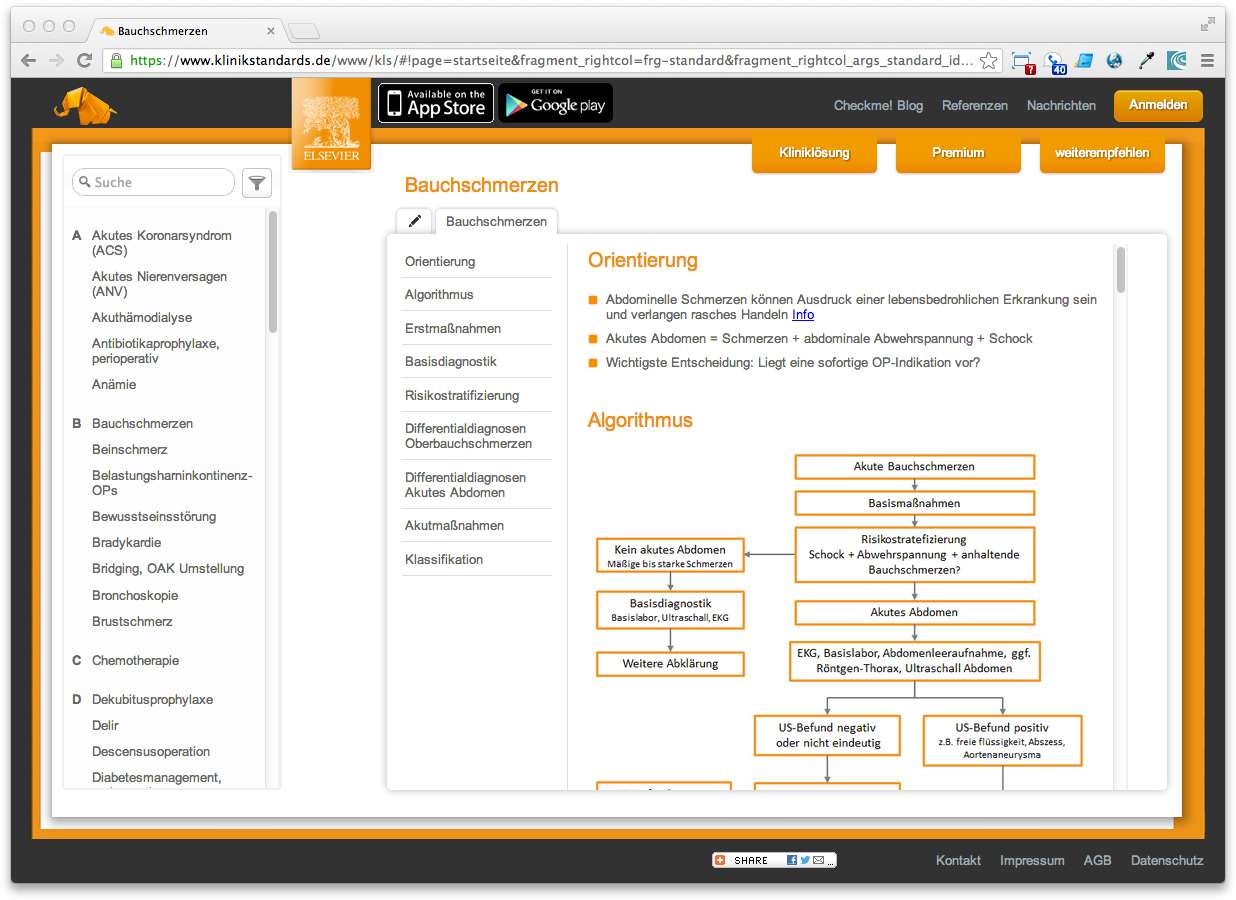1236x900 pixels.
Task: Open the Datenschutz footer link
Action: 1167,860
